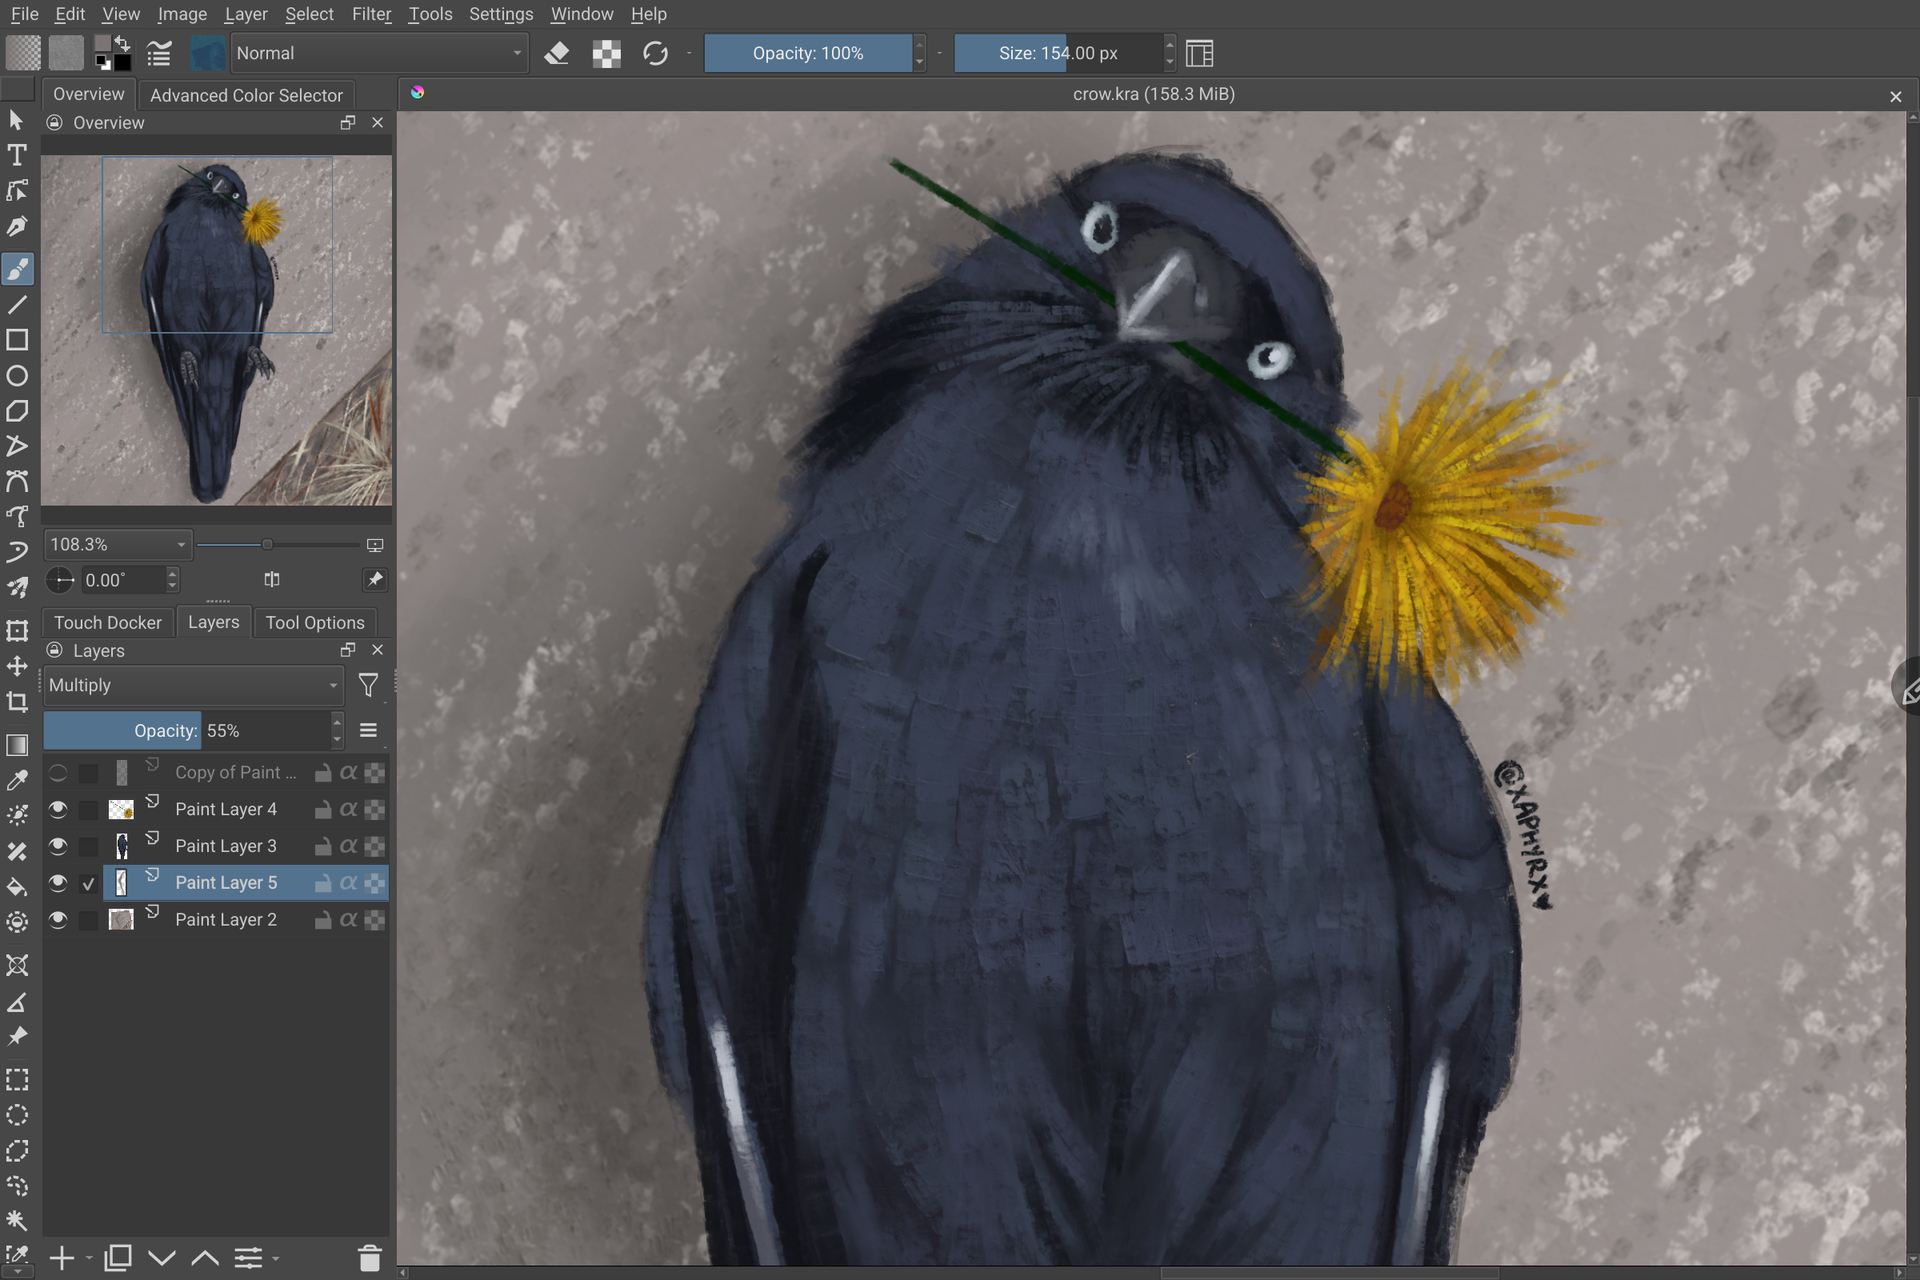1920x1280 pixels.
Task: Select the Text tool
Action: click(17, 155)
